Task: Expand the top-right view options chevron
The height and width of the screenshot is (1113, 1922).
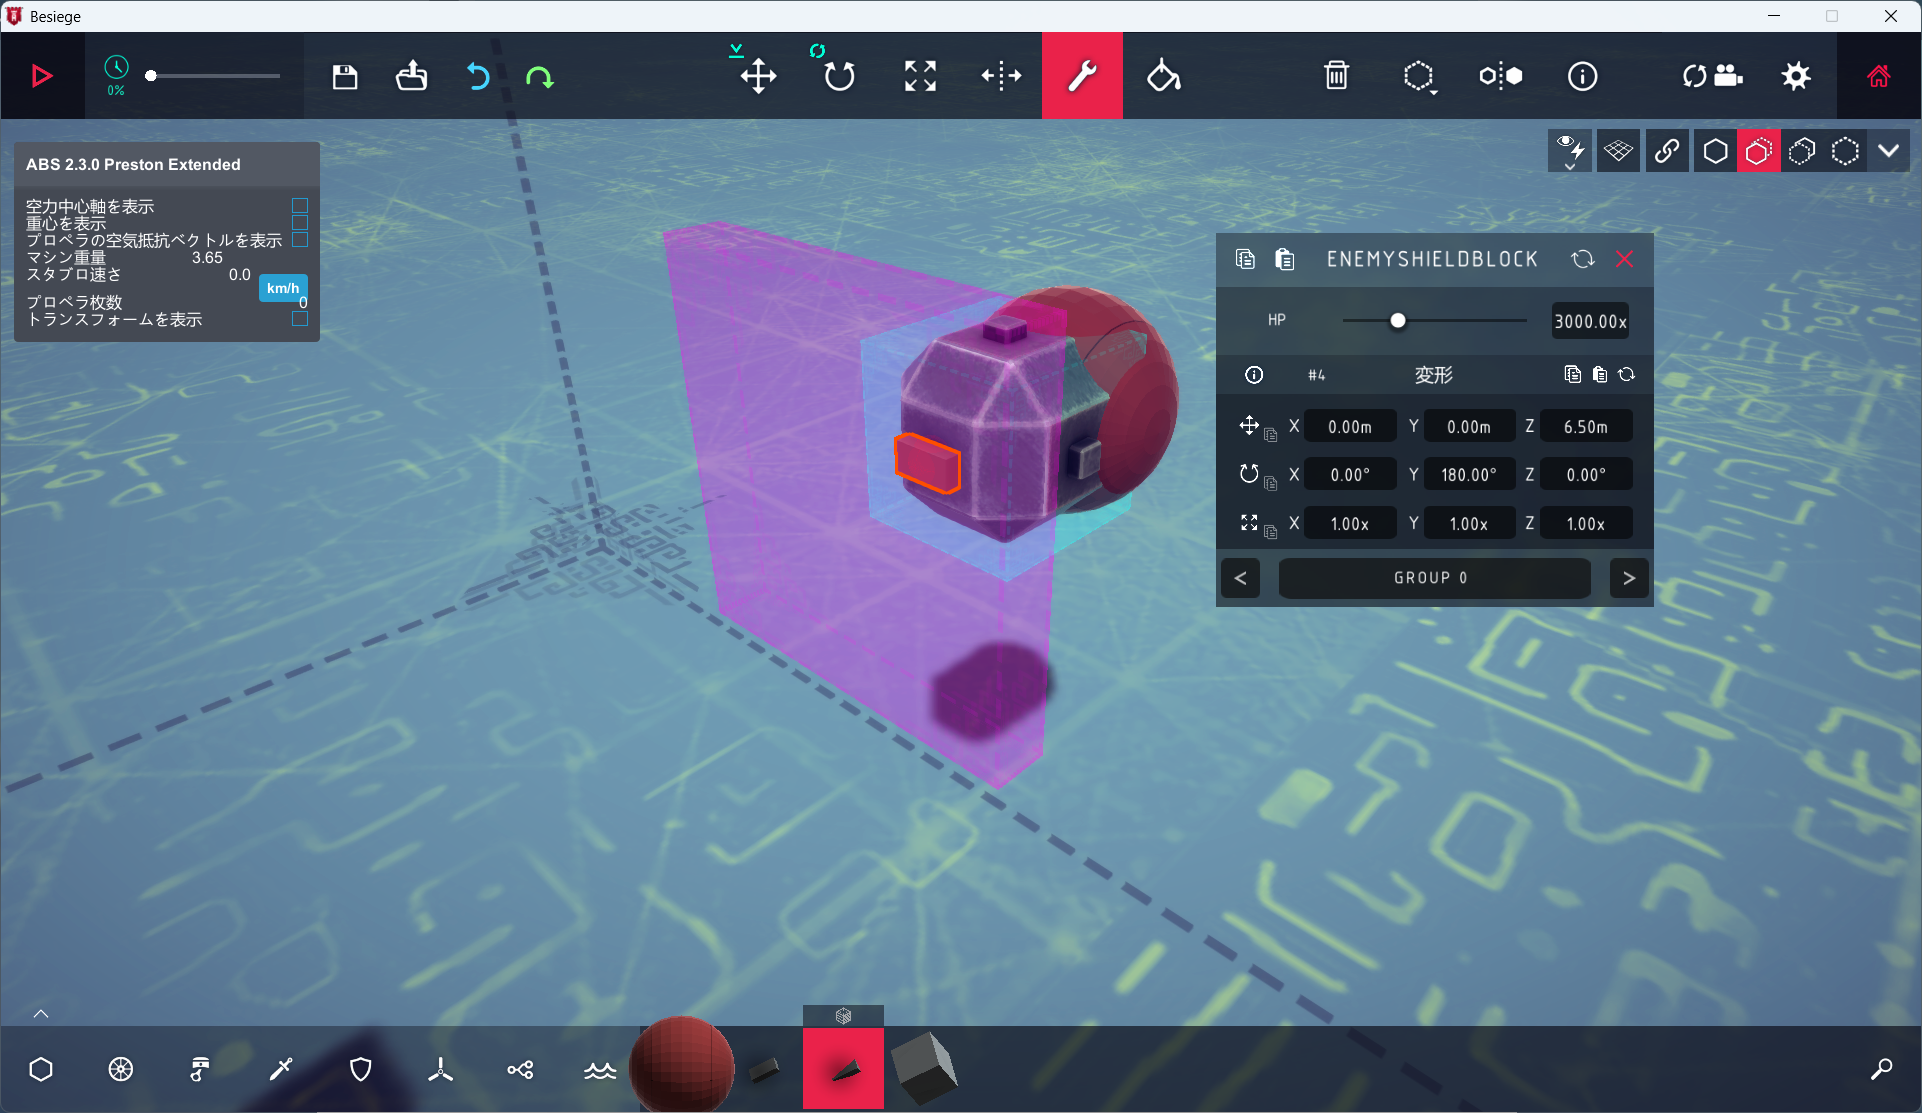Action: point(1888,151)
